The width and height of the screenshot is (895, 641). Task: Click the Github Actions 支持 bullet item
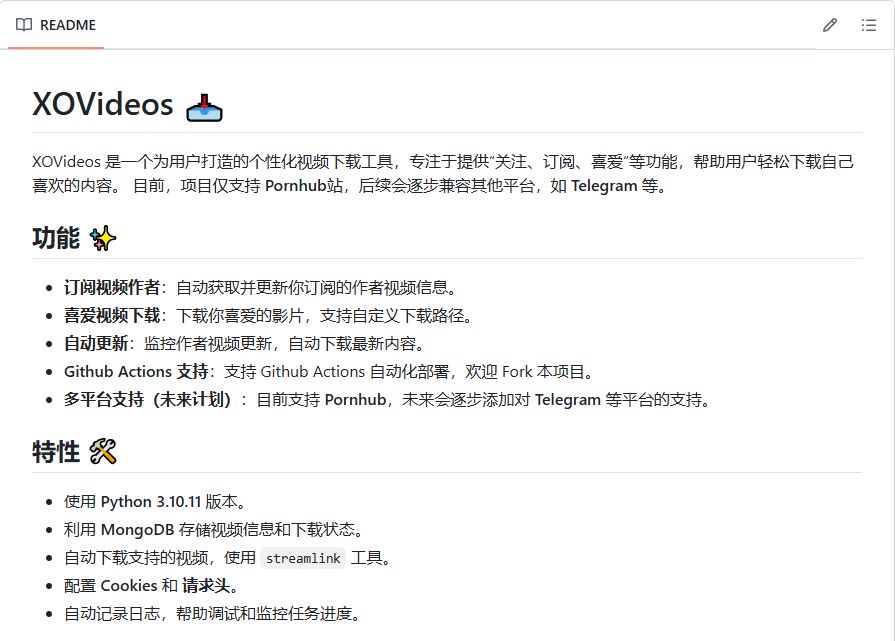coord(123,370)
